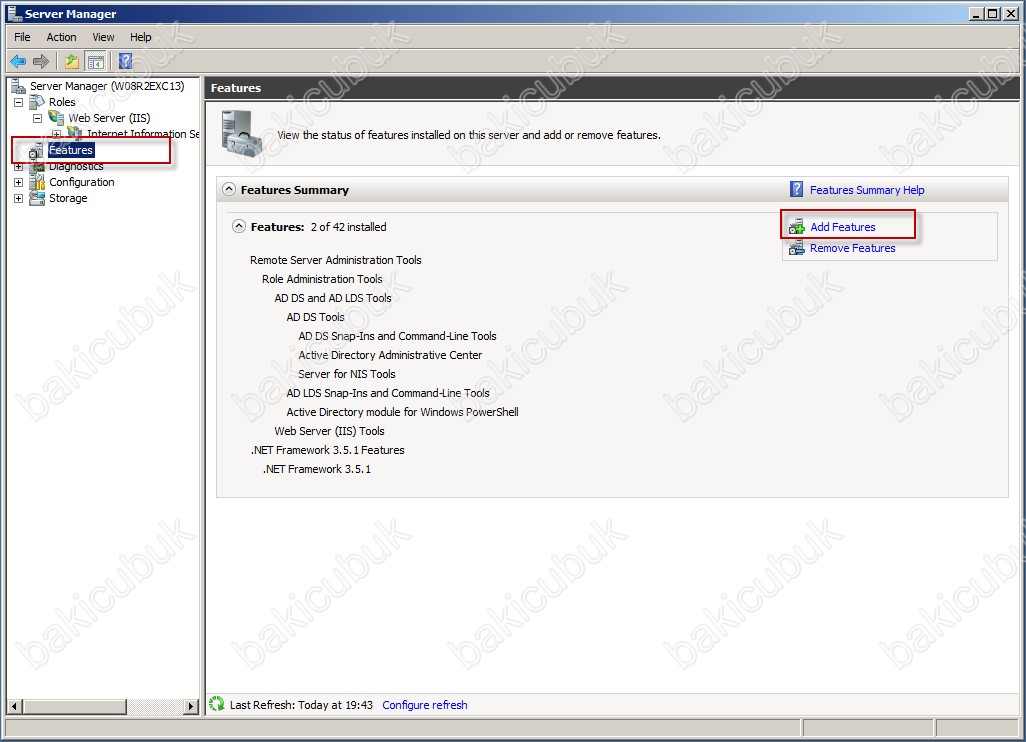The width and height of the screenshot is (1026, 742).
Task: Click the .NET Framework 3.5.1 sub-entry
Action: (317, 468)
